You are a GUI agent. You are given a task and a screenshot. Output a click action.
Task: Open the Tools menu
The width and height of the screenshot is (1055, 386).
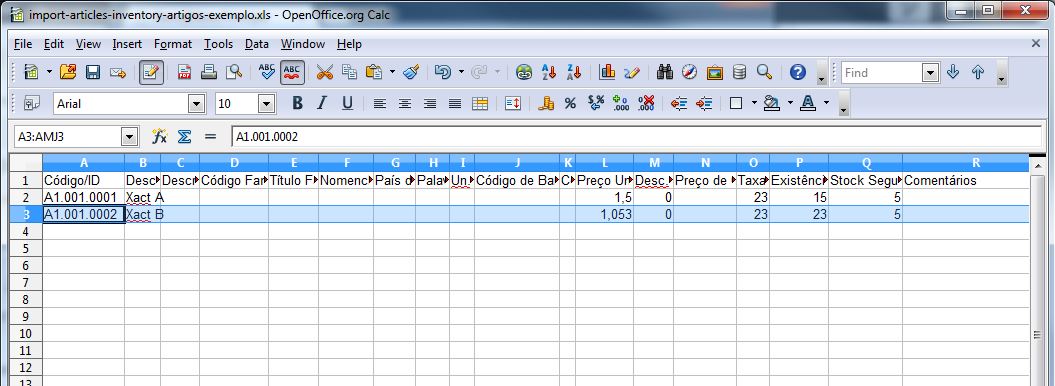pyautogui.click(x=218, y=44)
